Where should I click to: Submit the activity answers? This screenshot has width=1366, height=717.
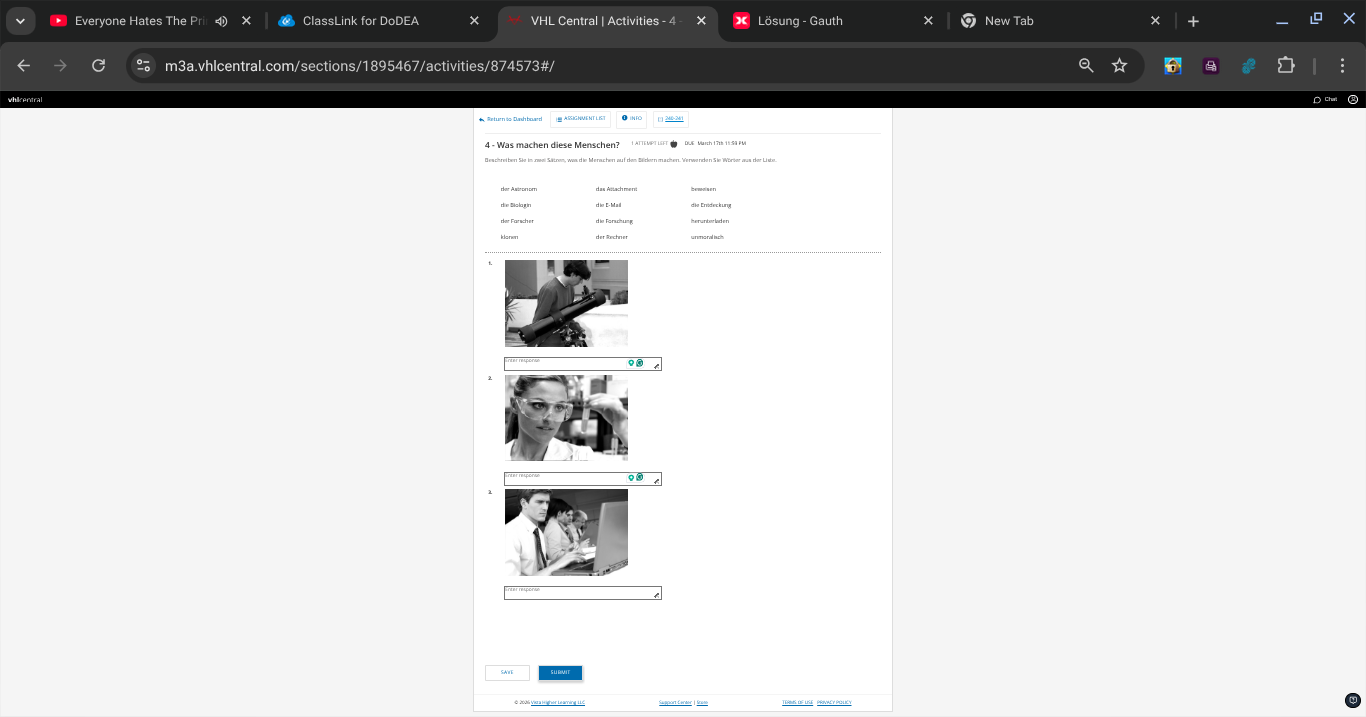click(x=560, y=673)
